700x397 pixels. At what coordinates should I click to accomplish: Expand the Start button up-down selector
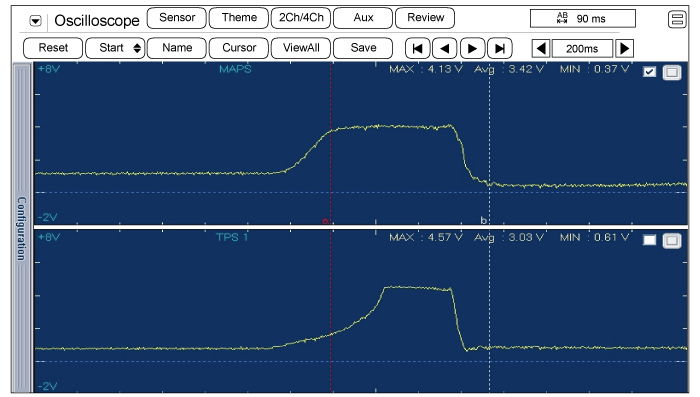tap(137, 48)
